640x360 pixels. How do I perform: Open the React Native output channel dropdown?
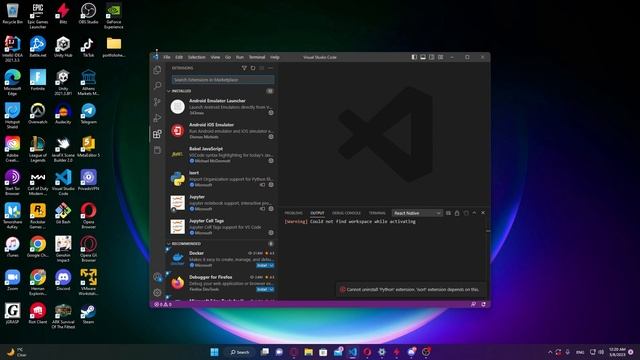pyautogui.click(x=417, y=213)
